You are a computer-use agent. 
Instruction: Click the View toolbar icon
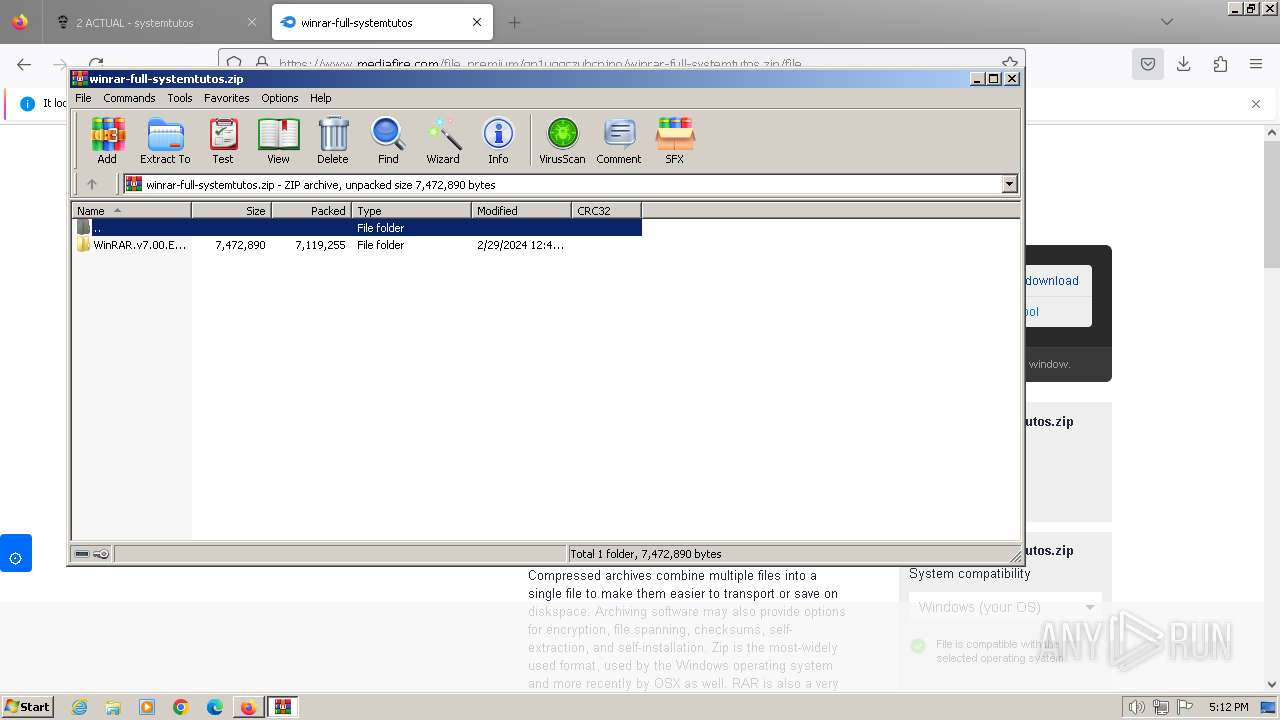pos(278,140)
